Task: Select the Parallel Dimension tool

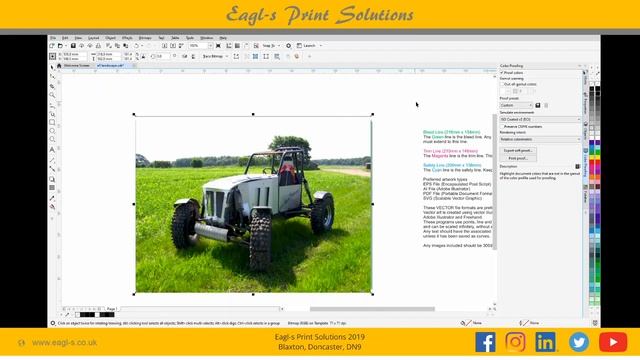Action: (x=52, y=160)
